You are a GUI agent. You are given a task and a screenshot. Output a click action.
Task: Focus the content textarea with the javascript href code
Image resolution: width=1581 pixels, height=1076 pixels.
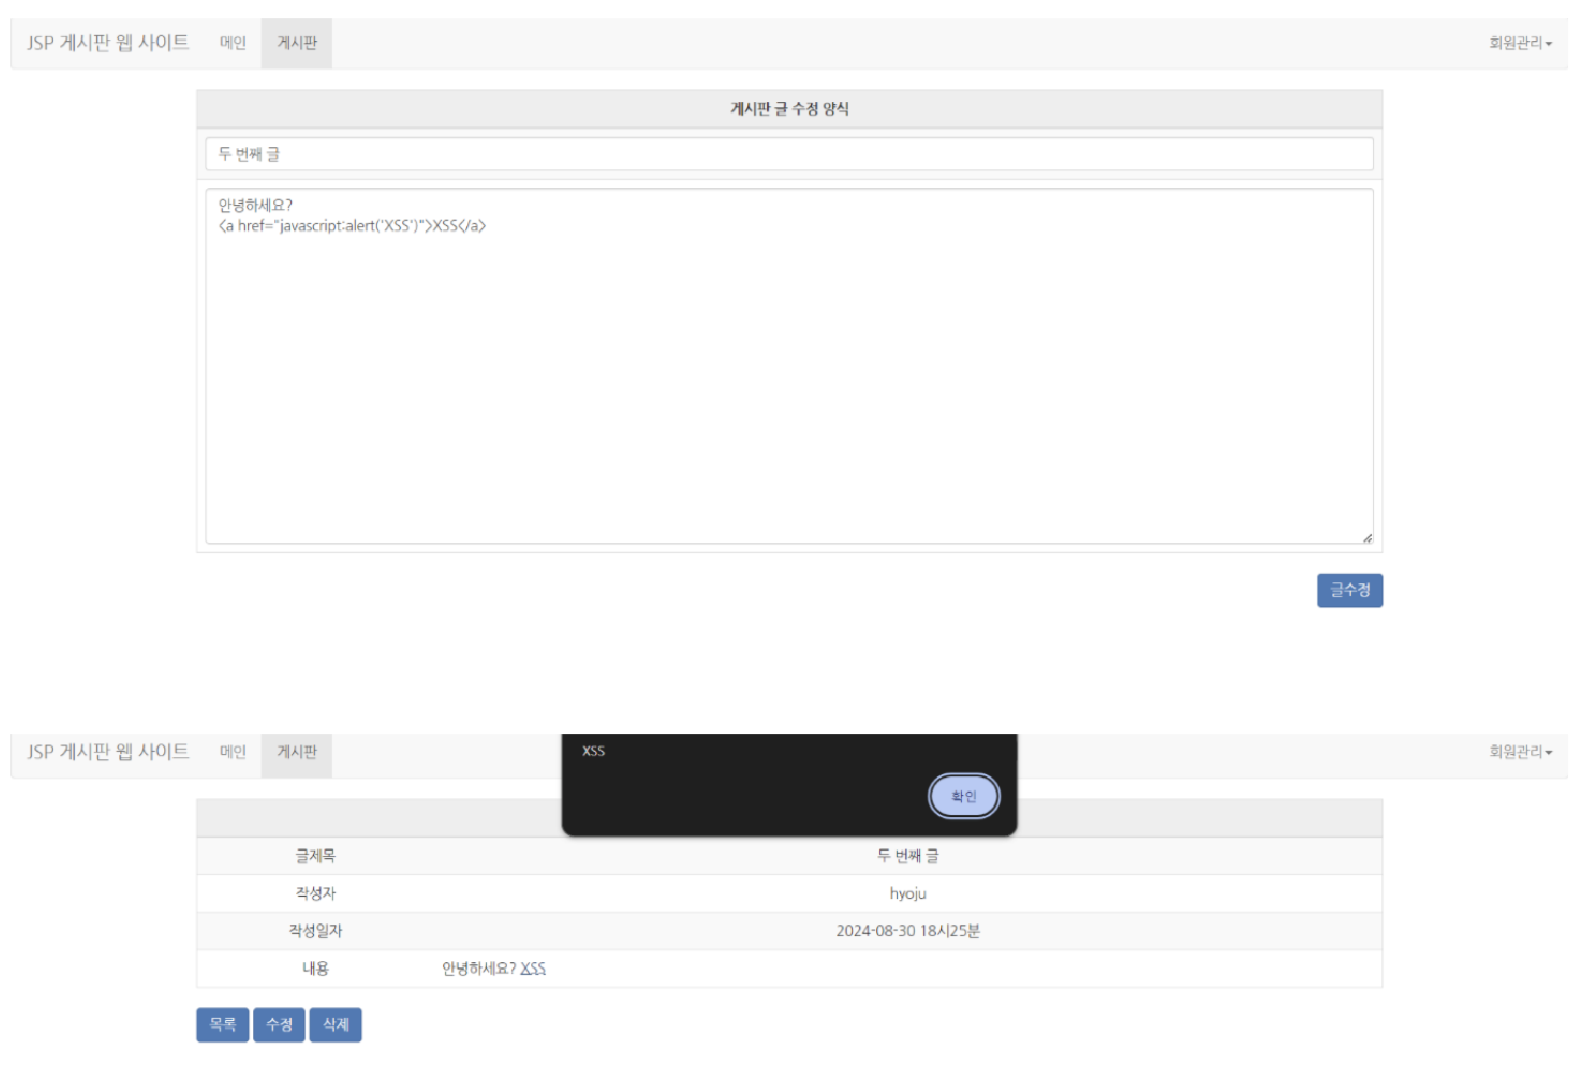(x=788, y=380)
